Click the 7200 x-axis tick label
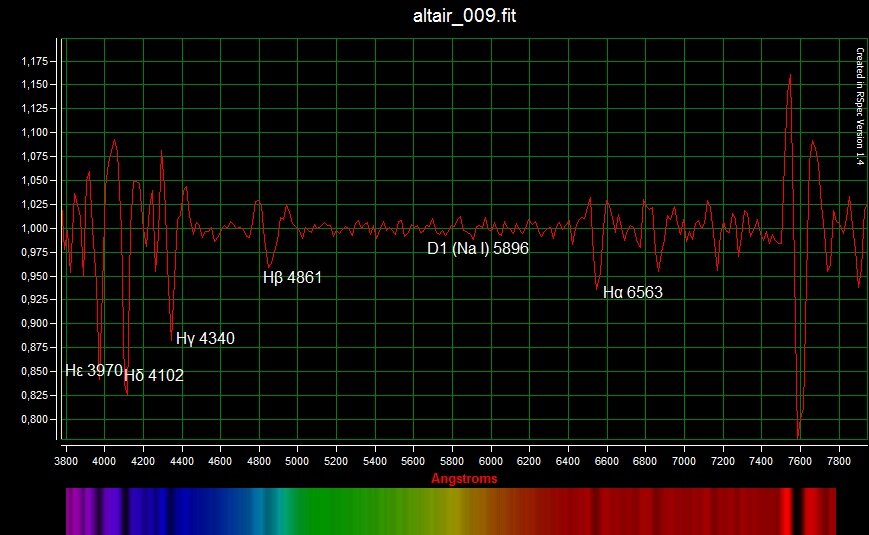The width and height of the screenshot is (869, 535). click(722, 461)
